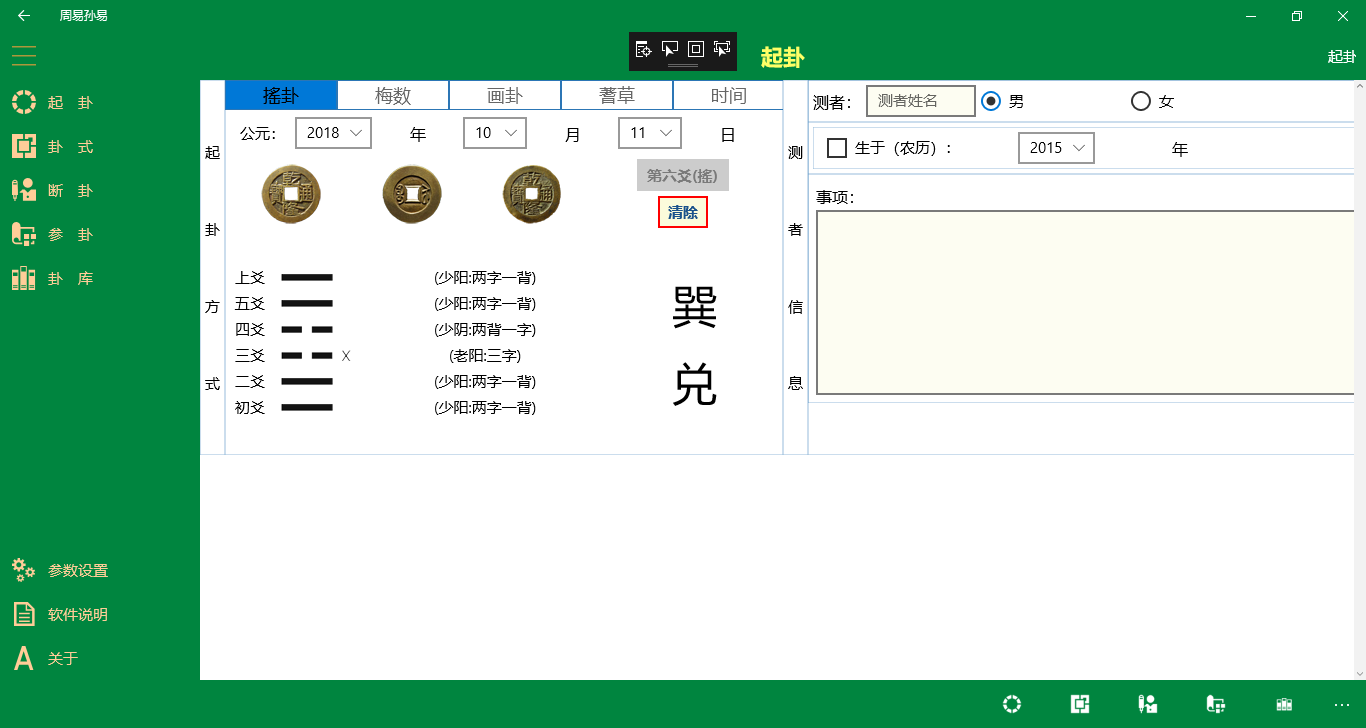Toggle Track Focused Element debug icon
Image resolution: width=1366 pixels, height=728 pixels.
(722, 49)
